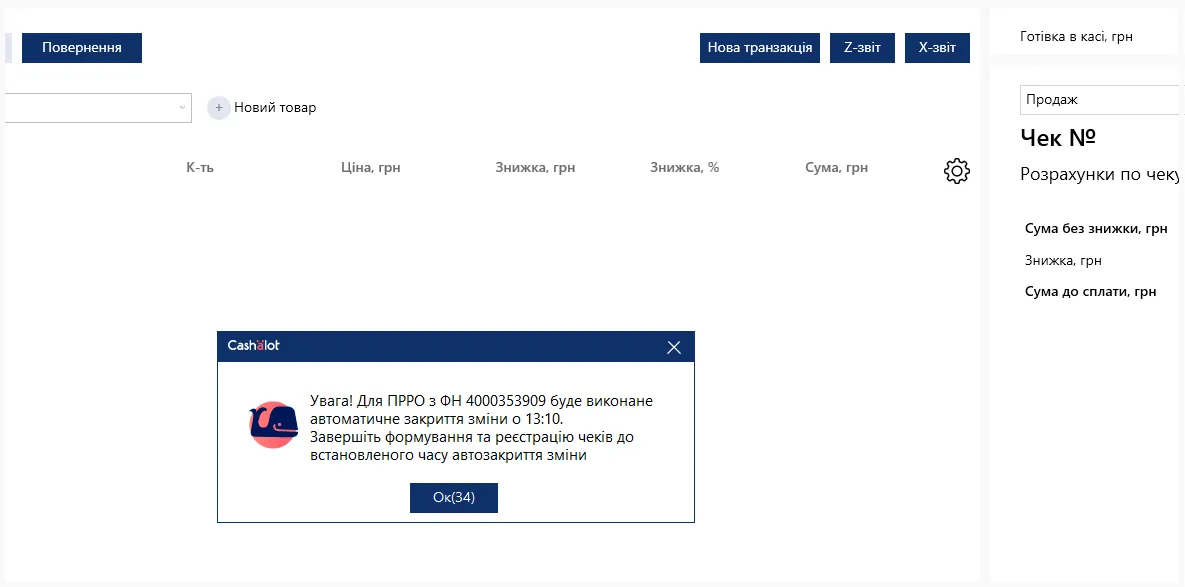Select the К-ть column header
This screenshot has height=587, width=1185.
[x=200, y=168]
